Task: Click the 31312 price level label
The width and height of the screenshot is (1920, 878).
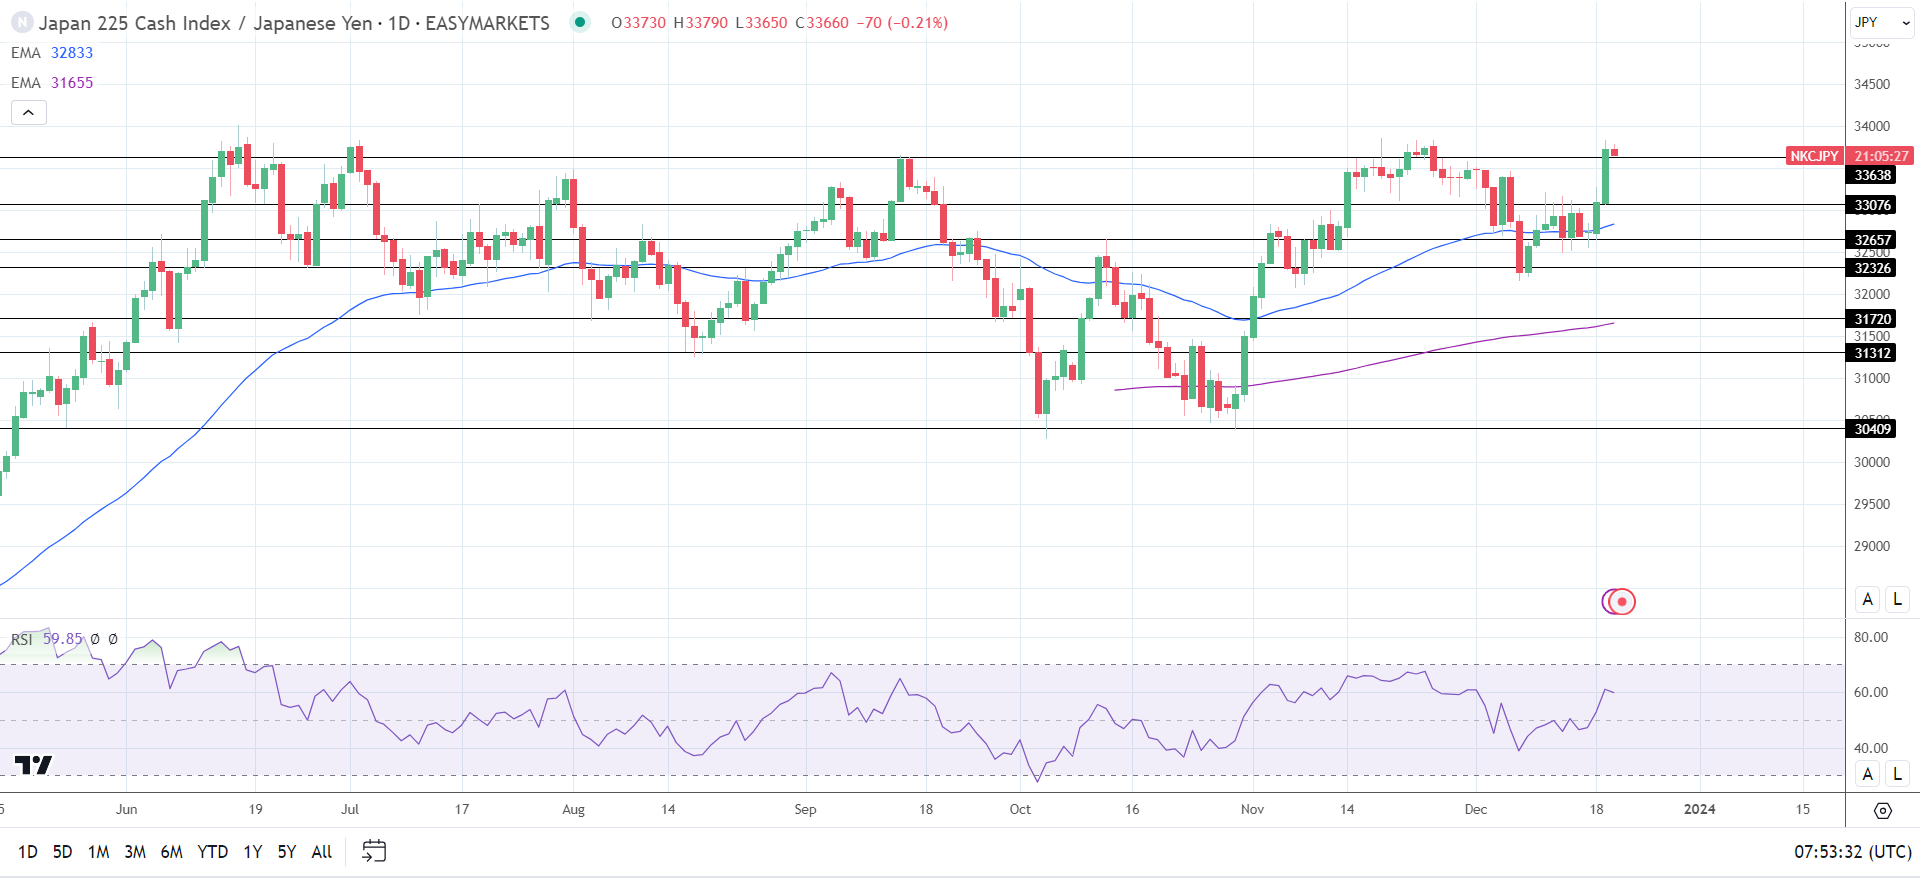Action: [x=1872, y=353]
